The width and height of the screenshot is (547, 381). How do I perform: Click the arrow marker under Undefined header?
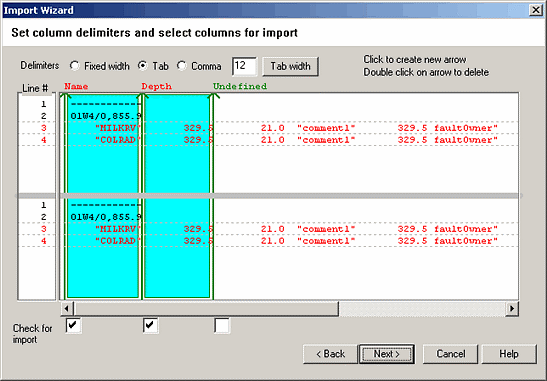[x=213, y=96]
